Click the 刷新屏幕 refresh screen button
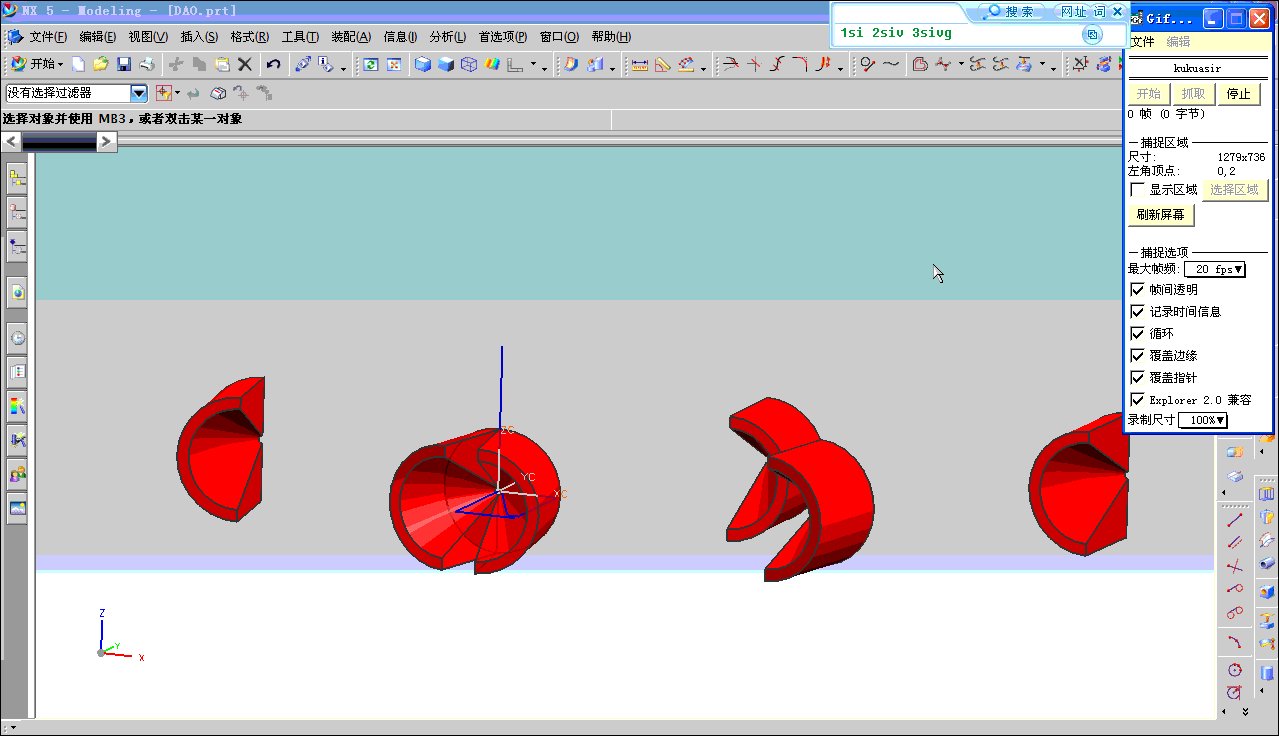 [1161, 215]
